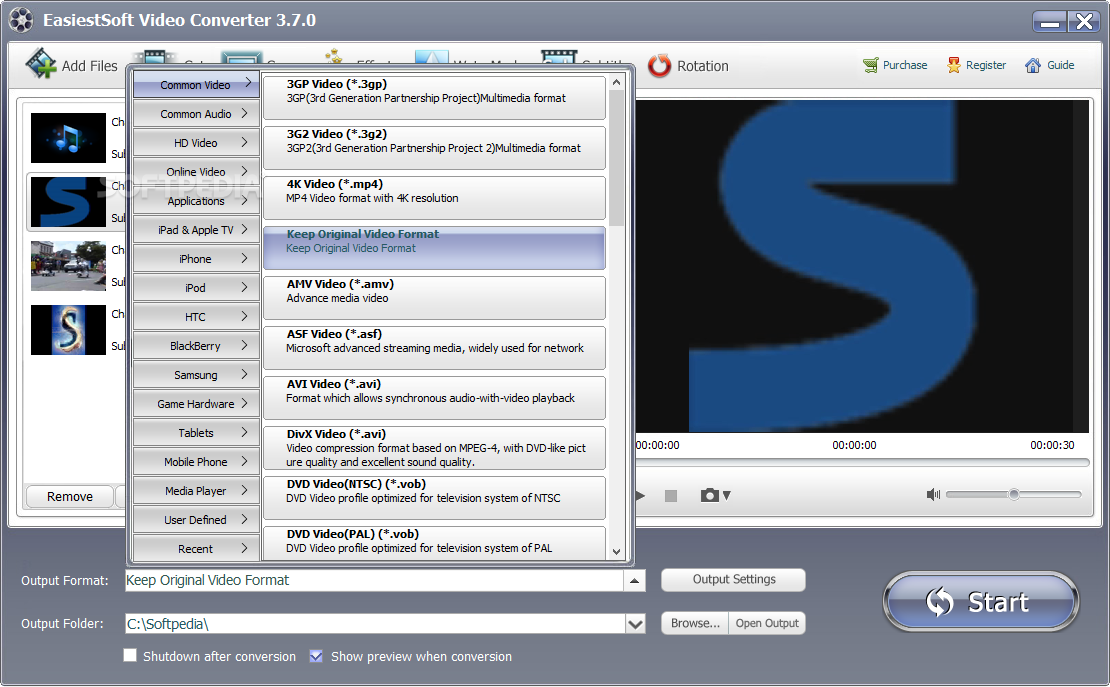
Task: Click the video playback seek bar
Action: point(862,462)
